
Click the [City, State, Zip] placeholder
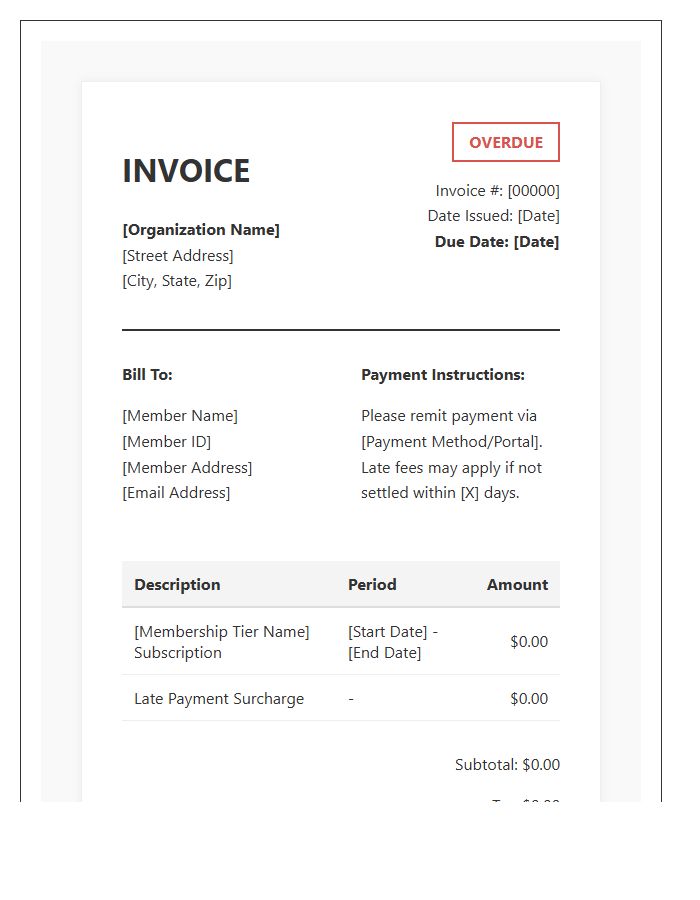pyautogui.click(x=177, y=281)
